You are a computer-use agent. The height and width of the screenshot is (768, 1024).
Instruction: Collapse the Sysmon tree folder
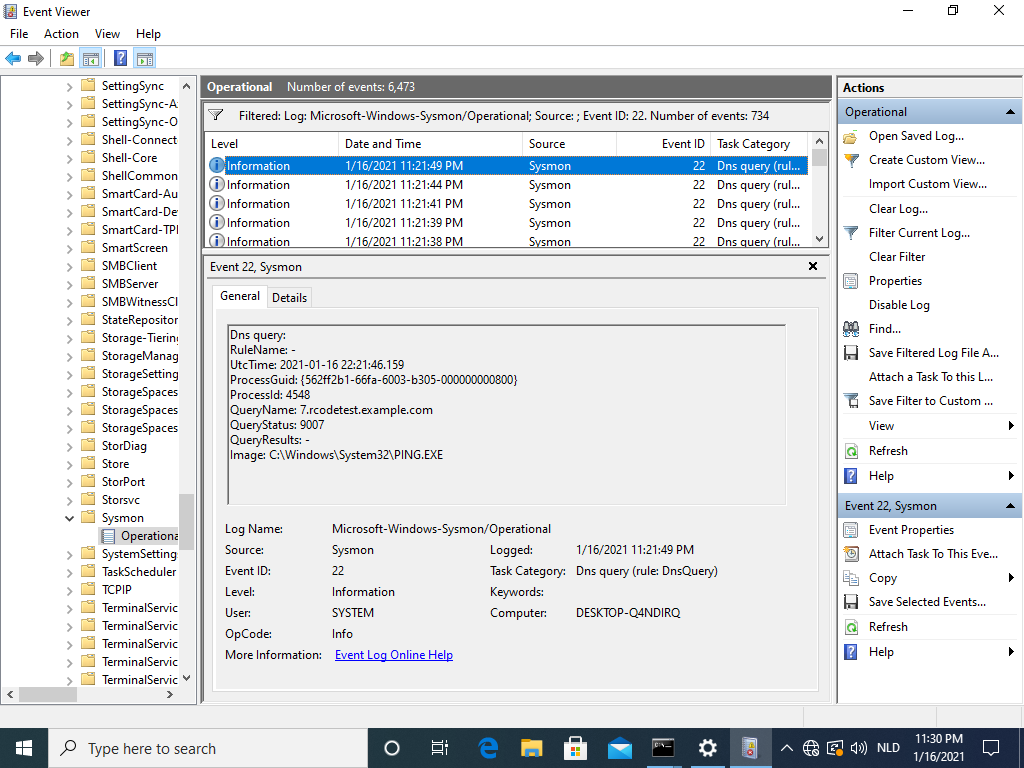(69, 518)
